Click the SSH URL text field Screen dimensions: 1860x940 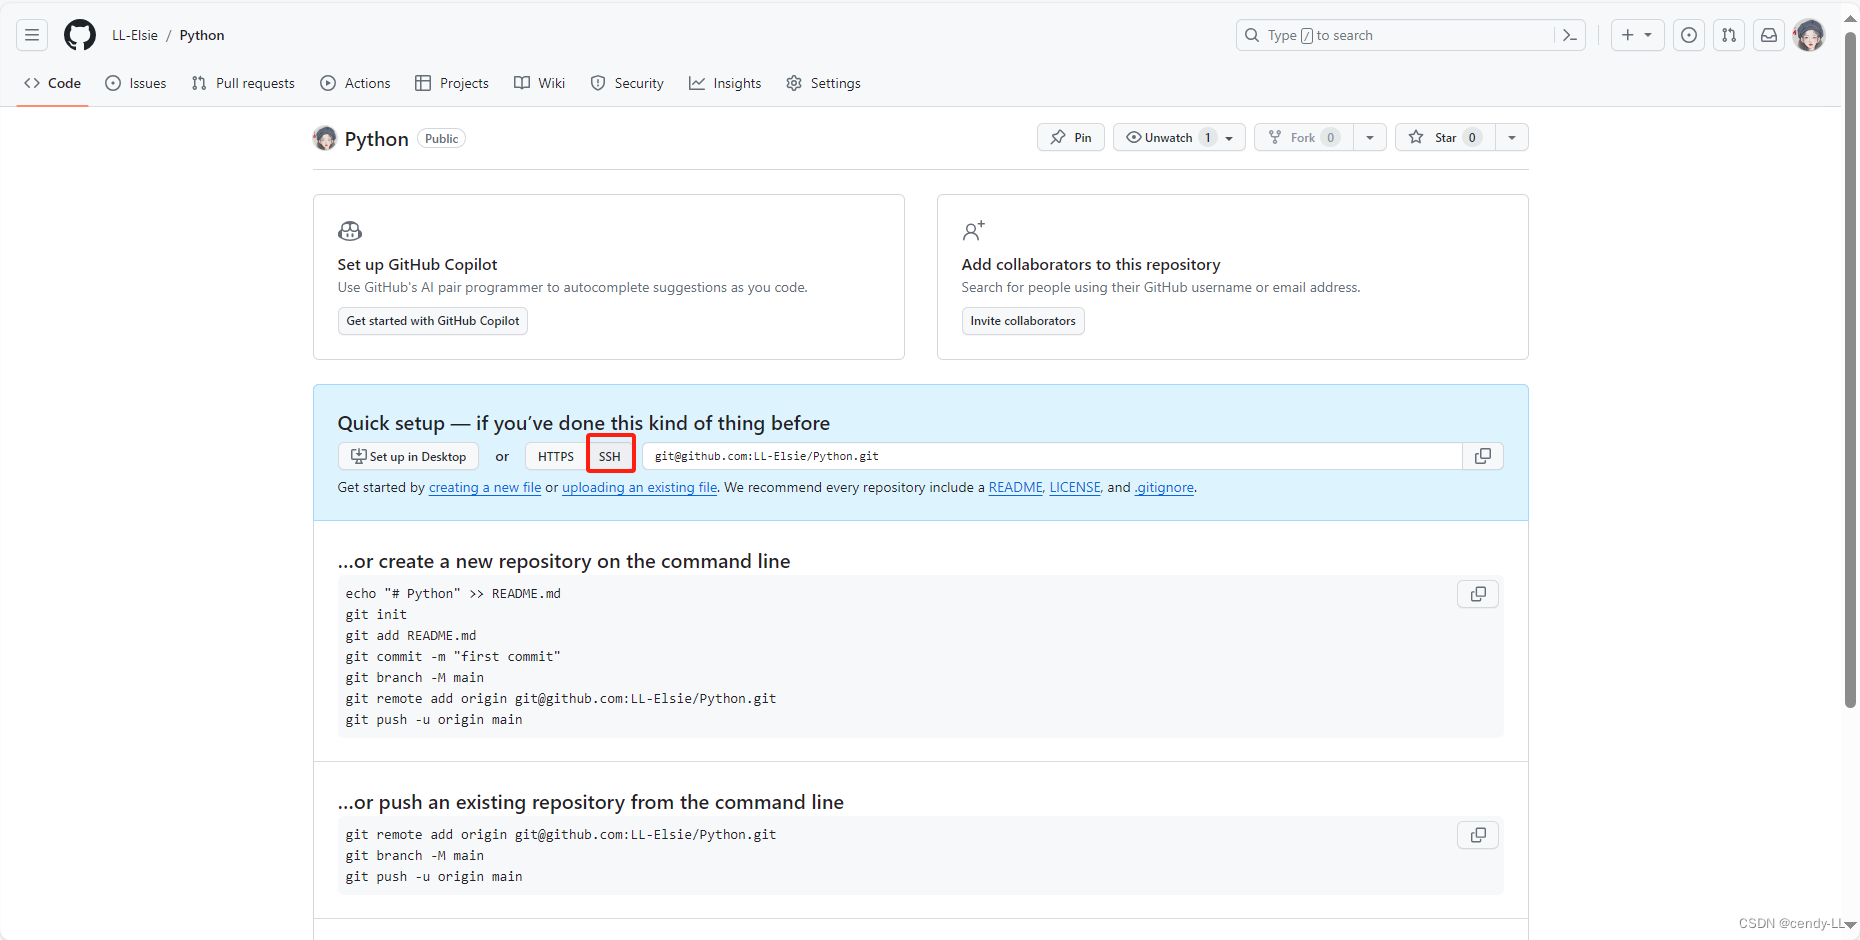(x=1052, y=456)
